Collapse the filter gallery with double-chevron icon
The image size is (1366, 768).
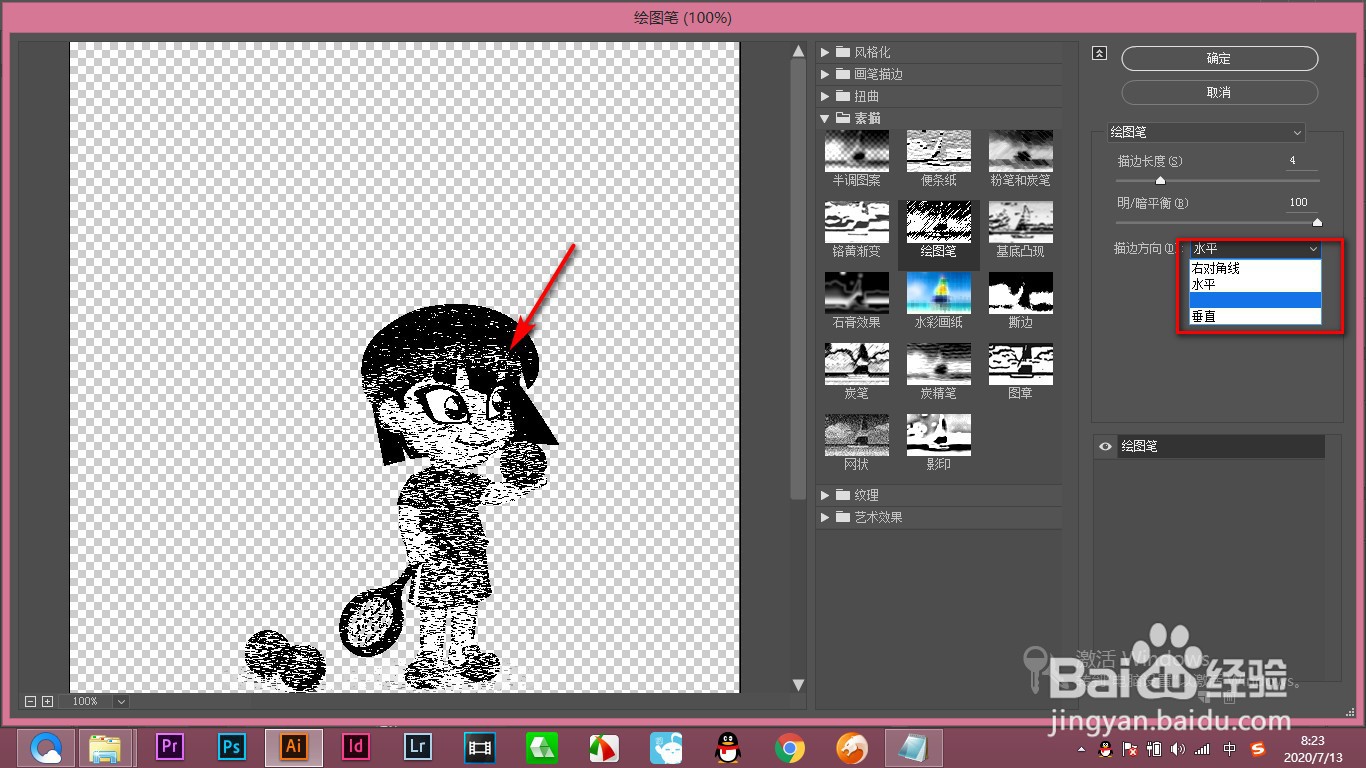pyautogui.click(x=1099, y=54)
